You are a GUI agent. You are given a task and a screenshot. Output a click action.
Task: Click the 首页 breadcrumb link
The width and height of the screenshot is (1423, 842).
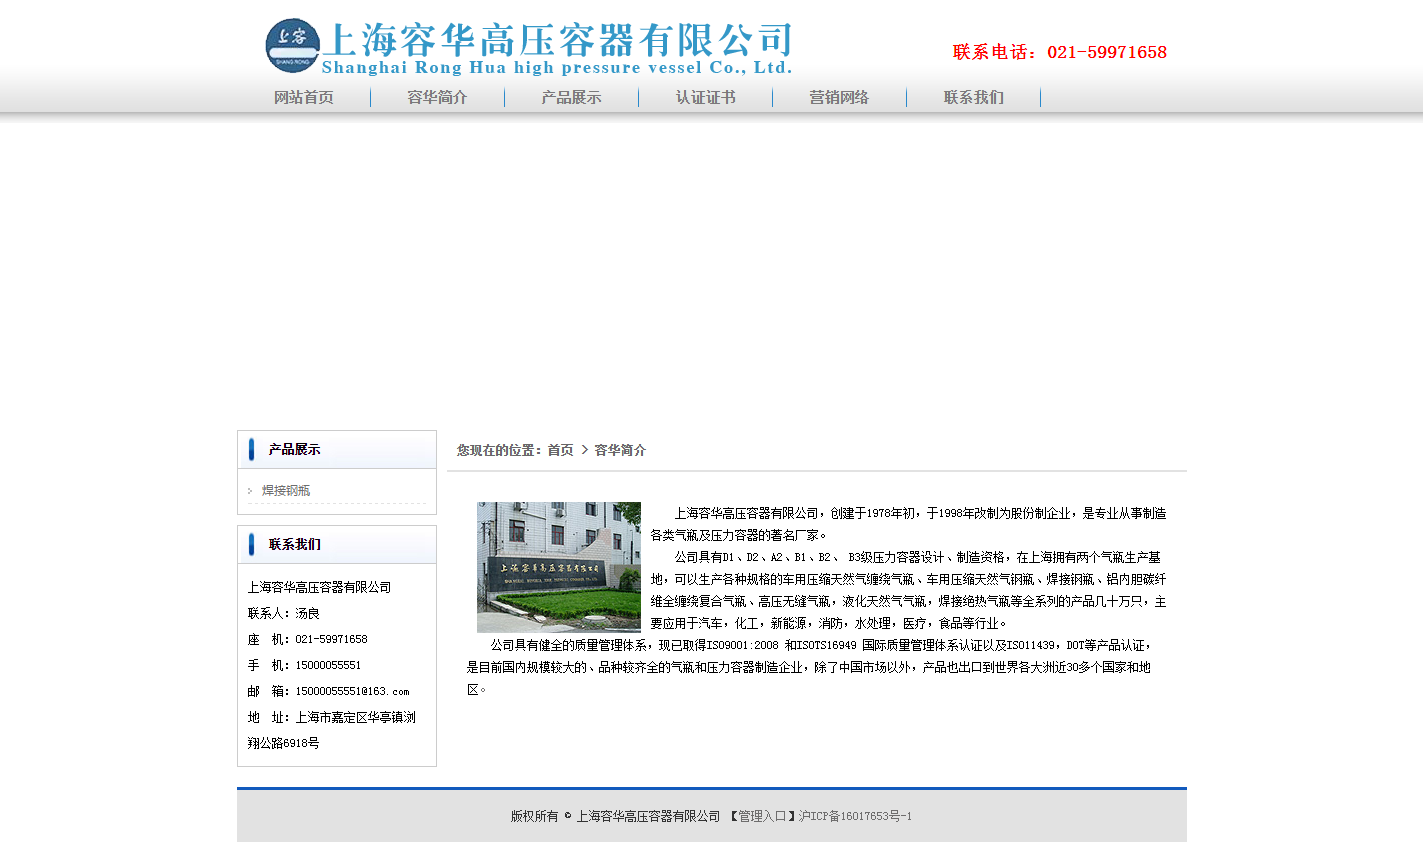(x=560, y=451)
